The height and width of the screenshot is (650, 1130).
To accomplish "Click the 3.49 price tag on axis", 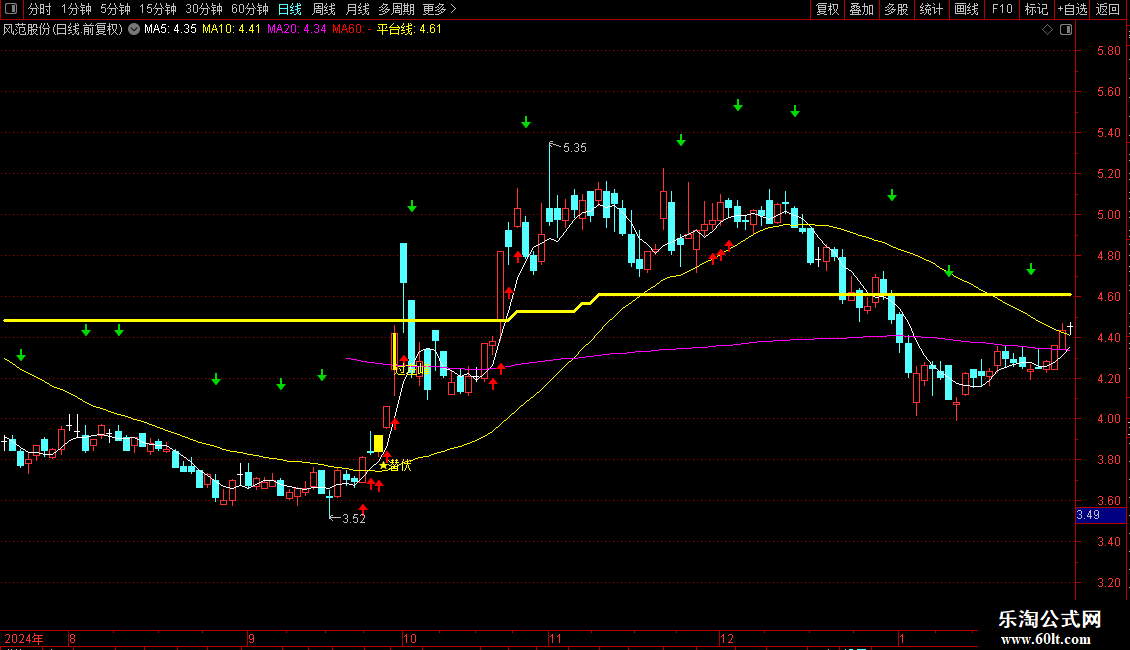I will pyautogui.click(x=1100, y=515).
